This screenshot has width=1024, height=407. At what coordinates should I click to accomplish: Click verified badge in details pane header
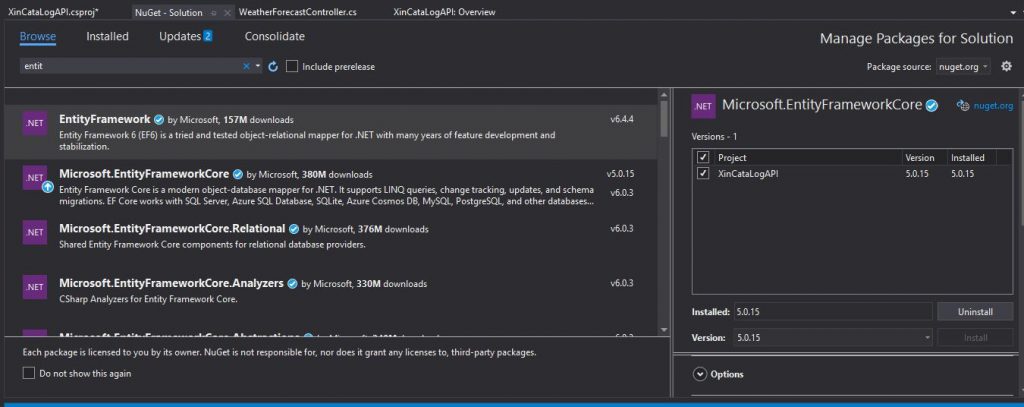click(x=932, y=105)
